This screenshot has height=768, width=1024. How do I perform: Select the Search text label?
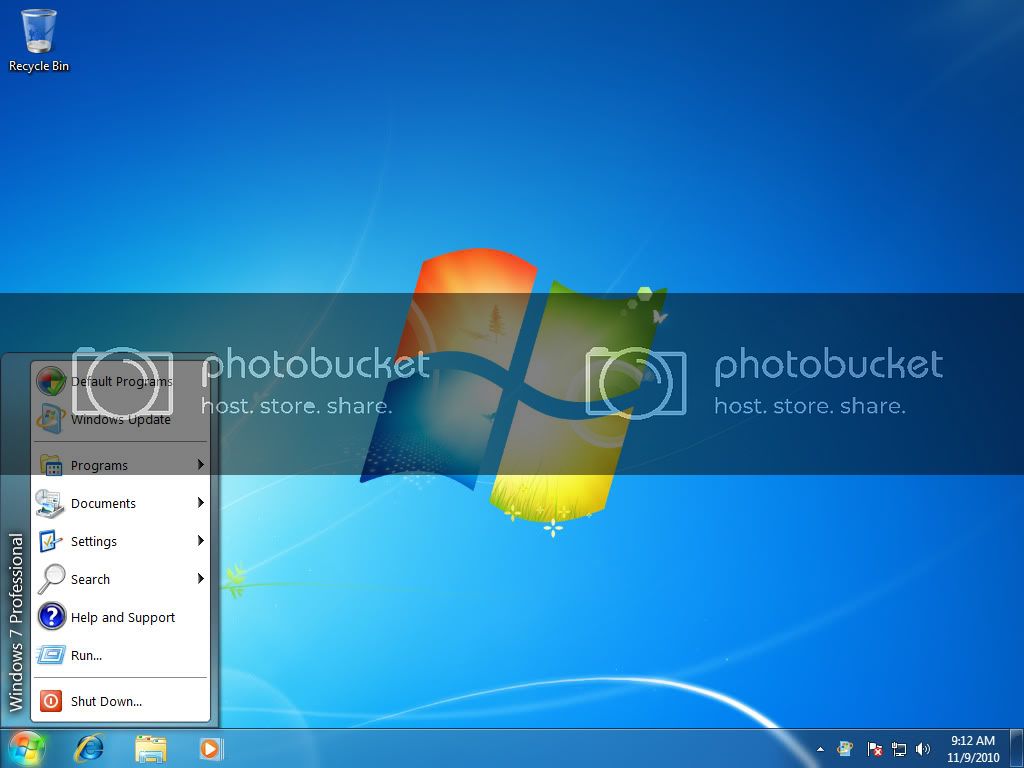(90, 579)
